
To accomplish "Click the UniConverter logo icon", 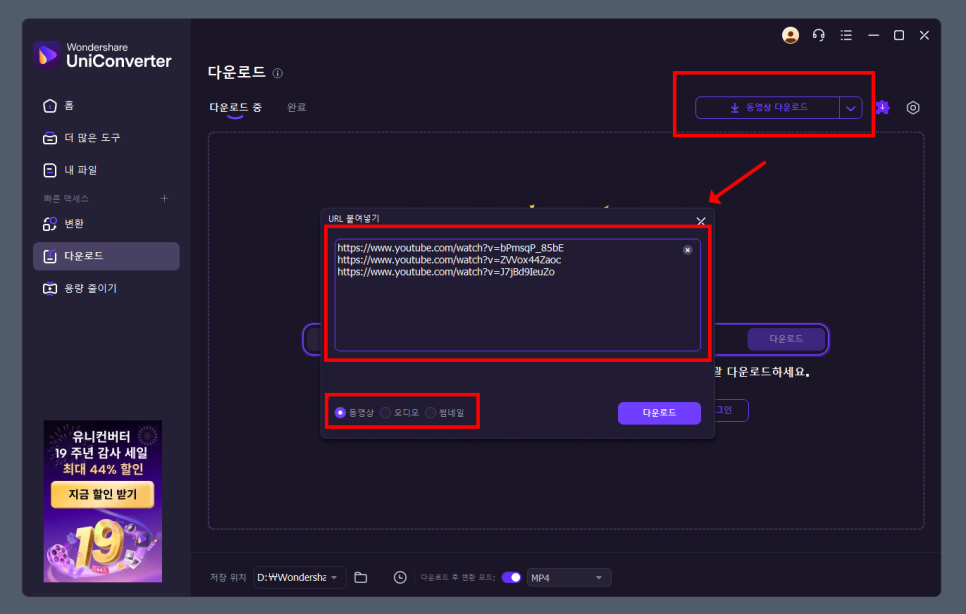I will [47, 55].
